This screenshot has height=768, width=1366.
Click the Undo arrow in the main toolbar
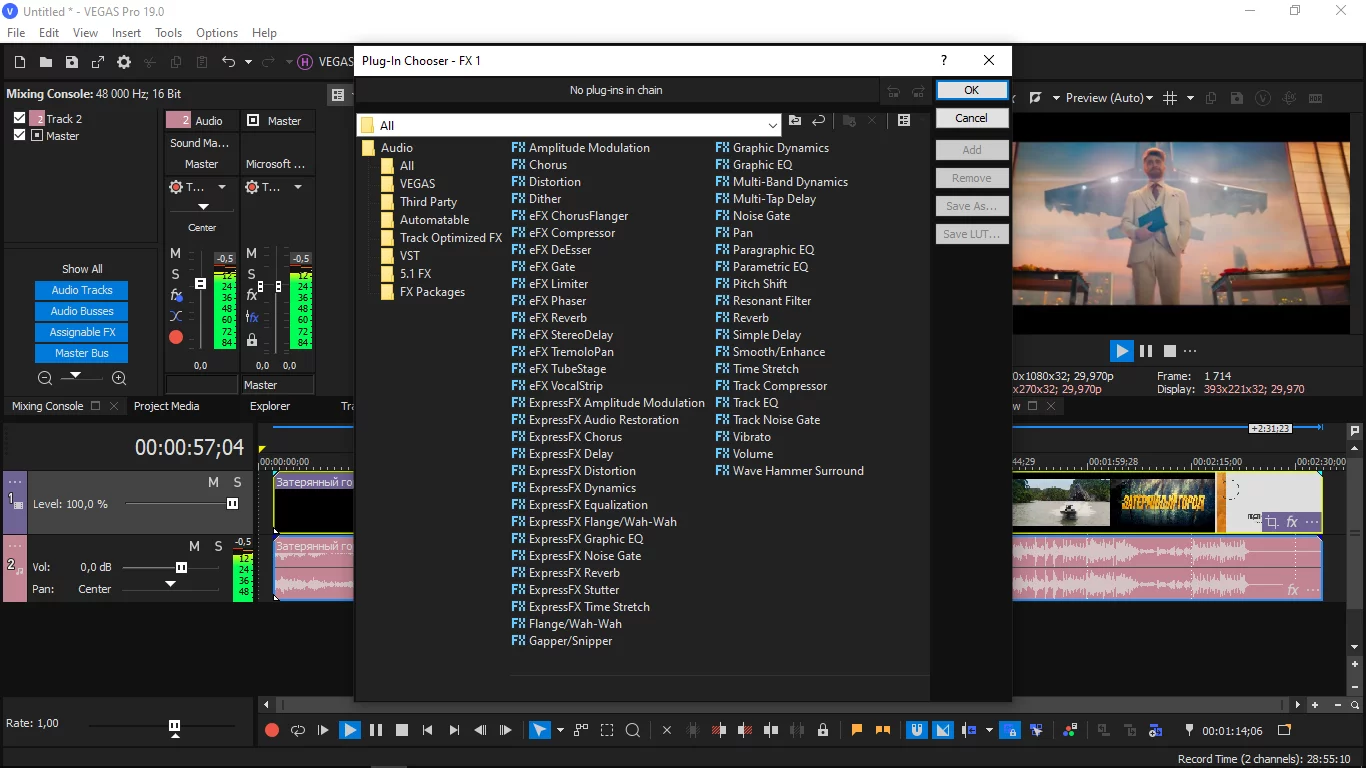(228, 62)
